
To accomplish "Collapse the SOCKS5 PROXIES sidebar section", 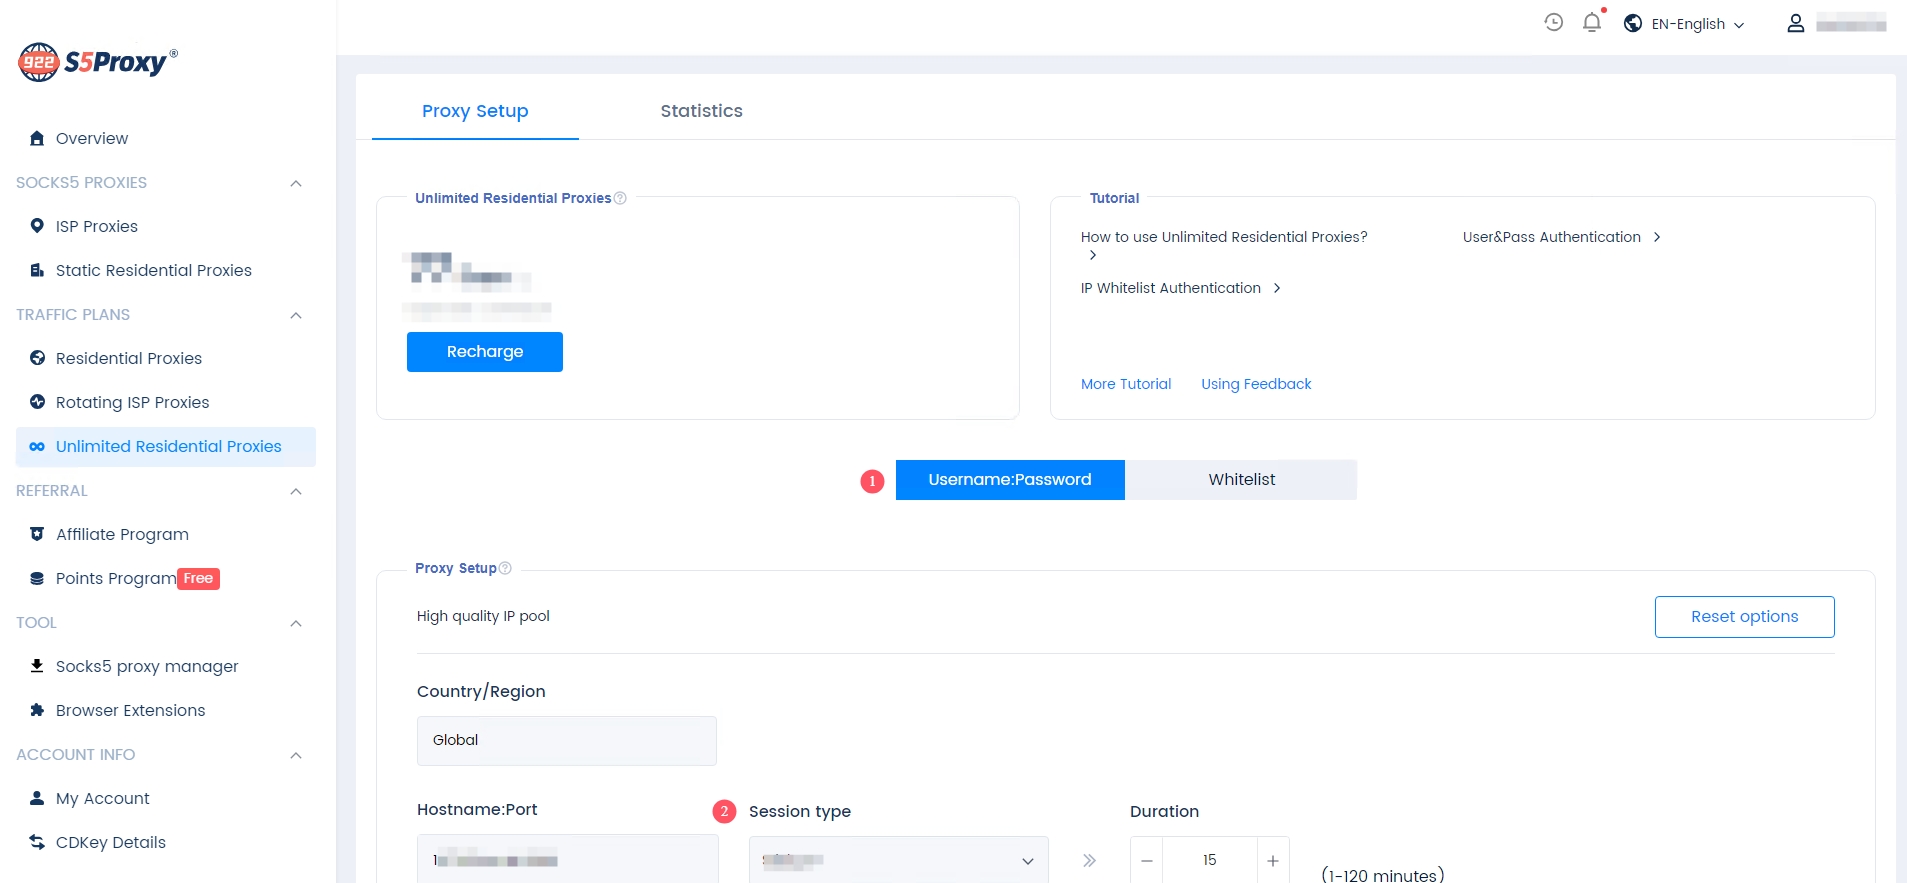I will click(x=295, y=183).
